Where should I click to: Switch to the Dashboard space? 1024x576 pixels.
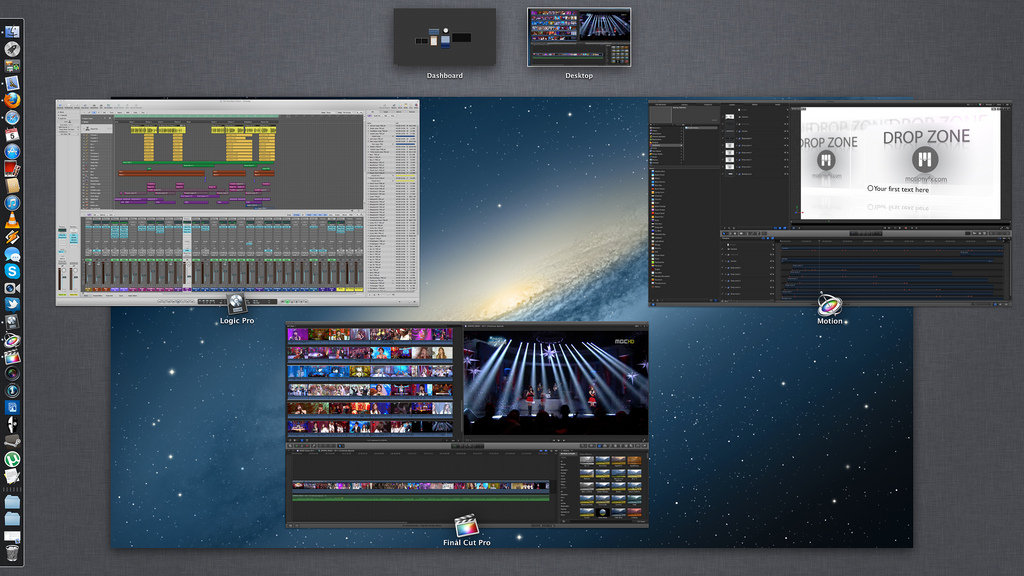(x=444, y=37)
